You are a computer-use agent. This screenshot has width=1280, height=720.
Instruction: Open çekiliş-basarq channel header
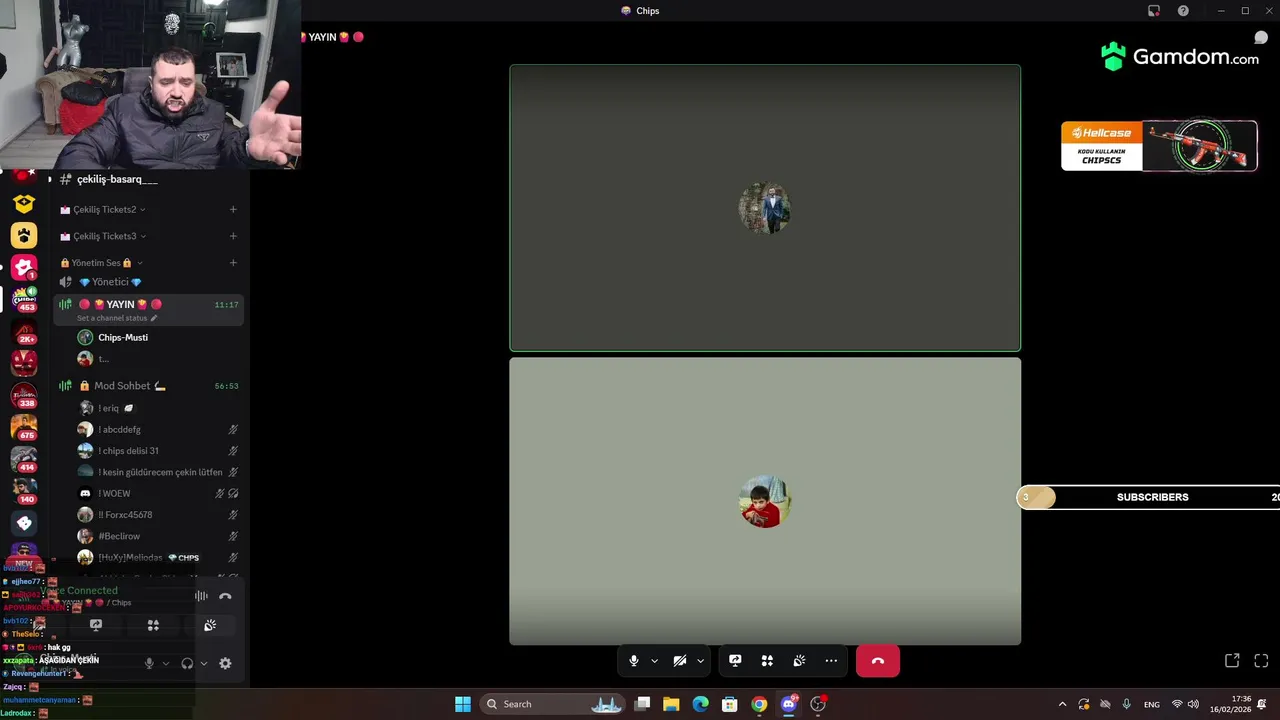click(x=117, y=179)
